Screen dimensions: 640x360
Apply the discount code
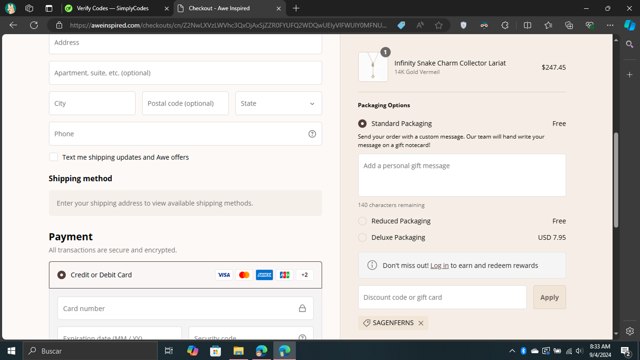click(x=549, y=298)
